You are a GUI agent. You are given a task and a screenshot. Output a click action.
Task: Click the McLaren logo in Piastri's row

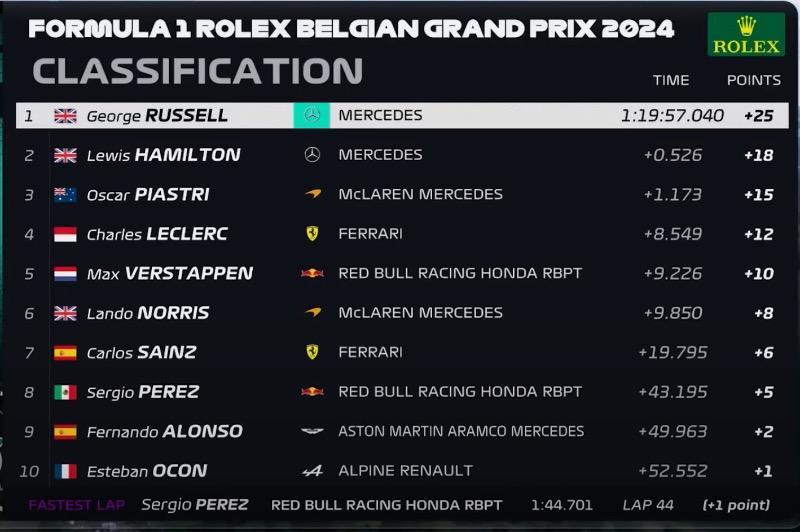pos(313,194)
